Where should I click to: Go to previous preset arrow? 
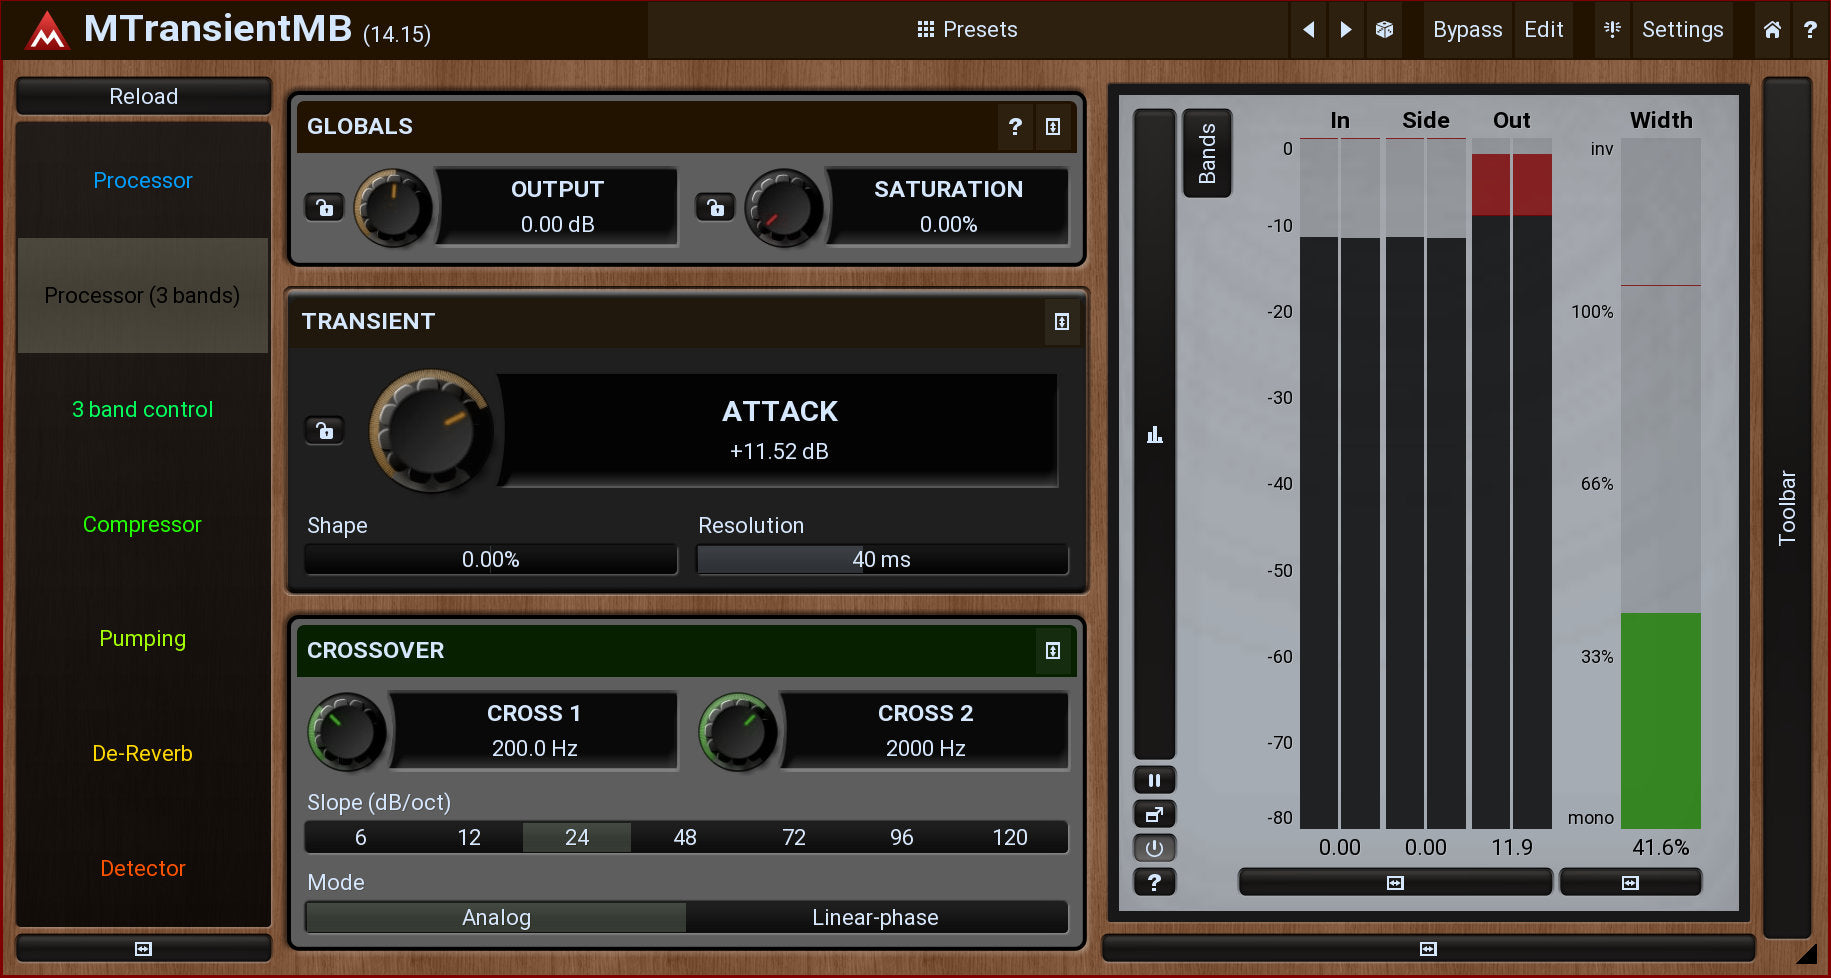click(1308, 30)
